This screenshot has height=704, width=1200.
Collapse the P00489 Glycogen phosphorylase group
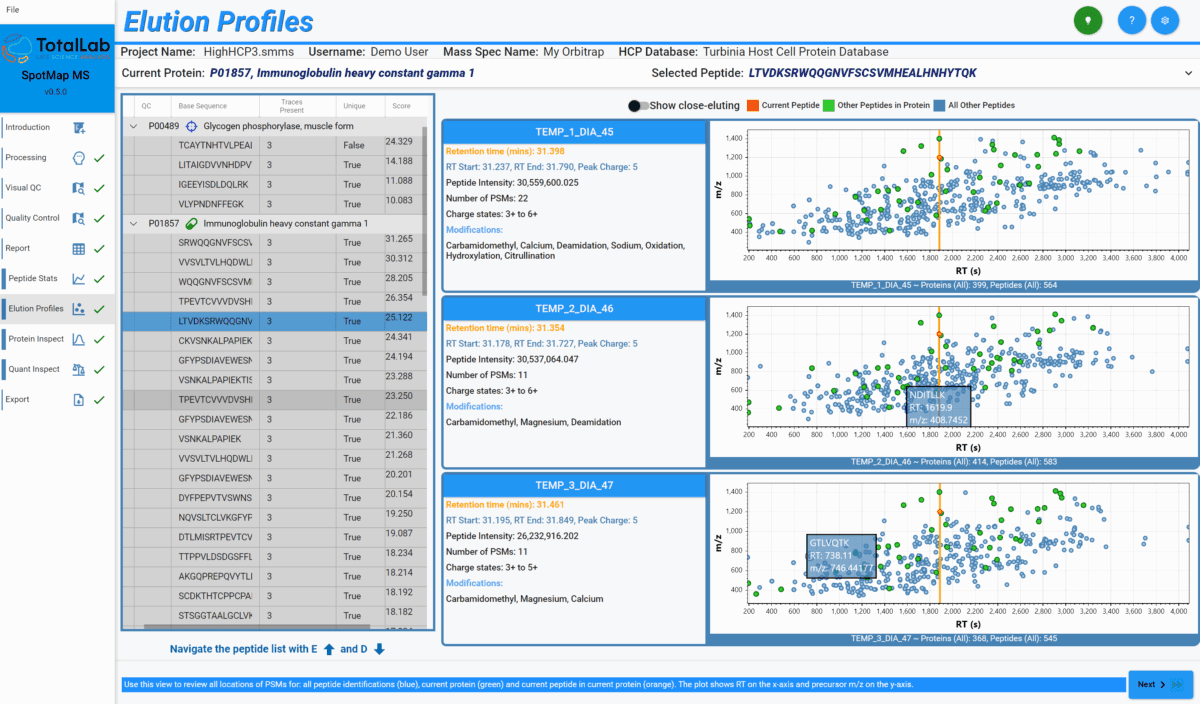coord(134,127)
